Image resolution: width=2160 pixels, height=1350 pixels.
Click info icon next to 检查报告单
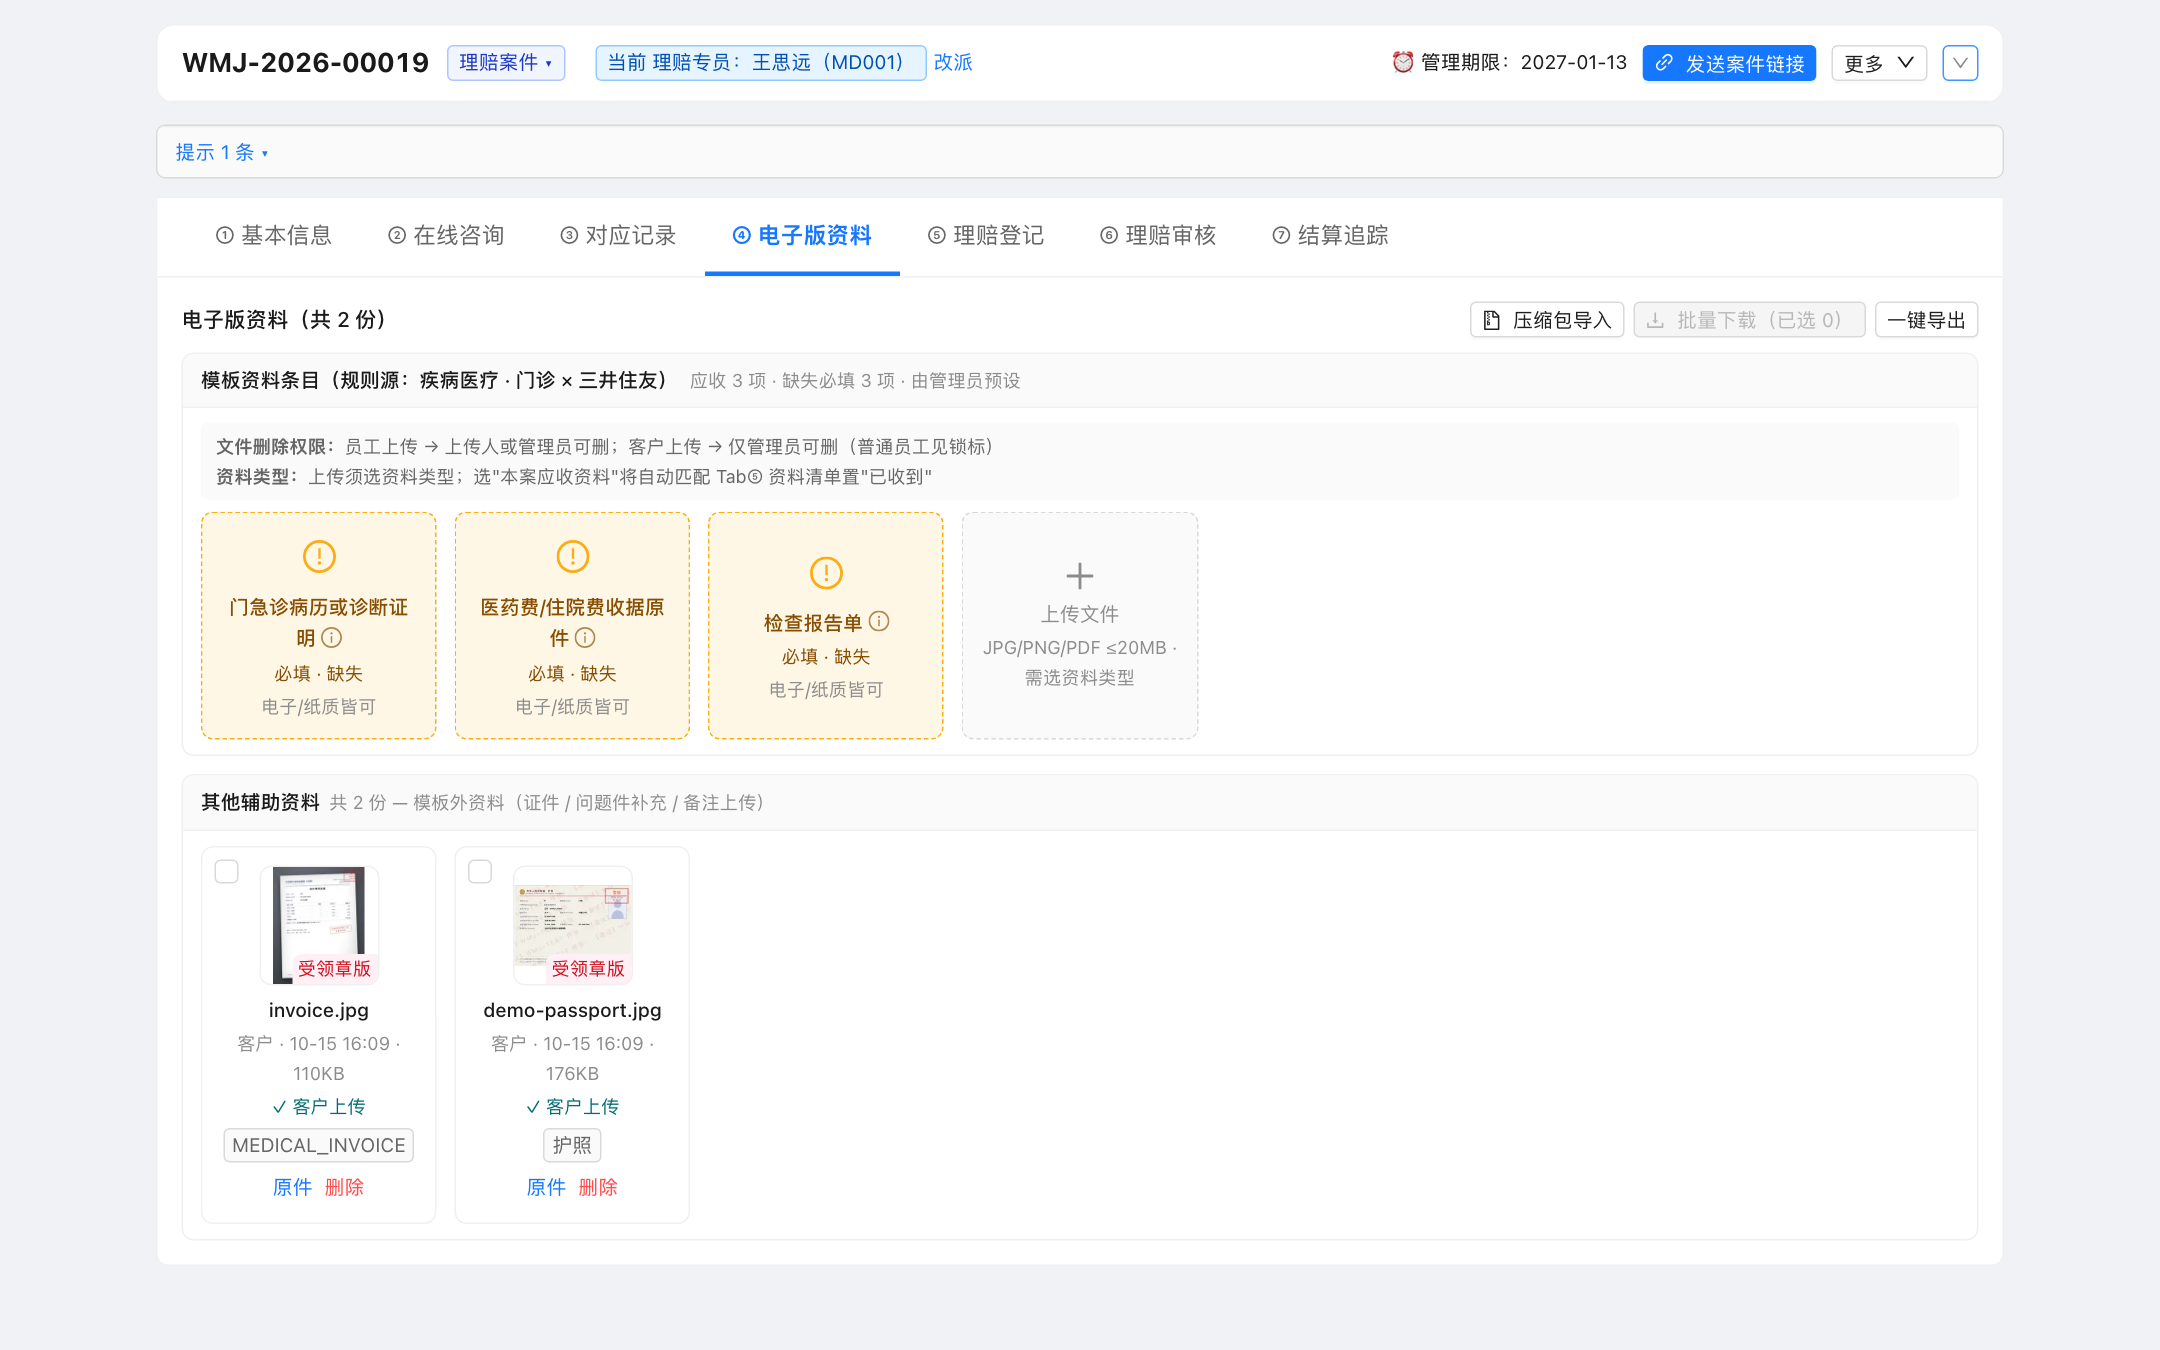pos(879,622)
